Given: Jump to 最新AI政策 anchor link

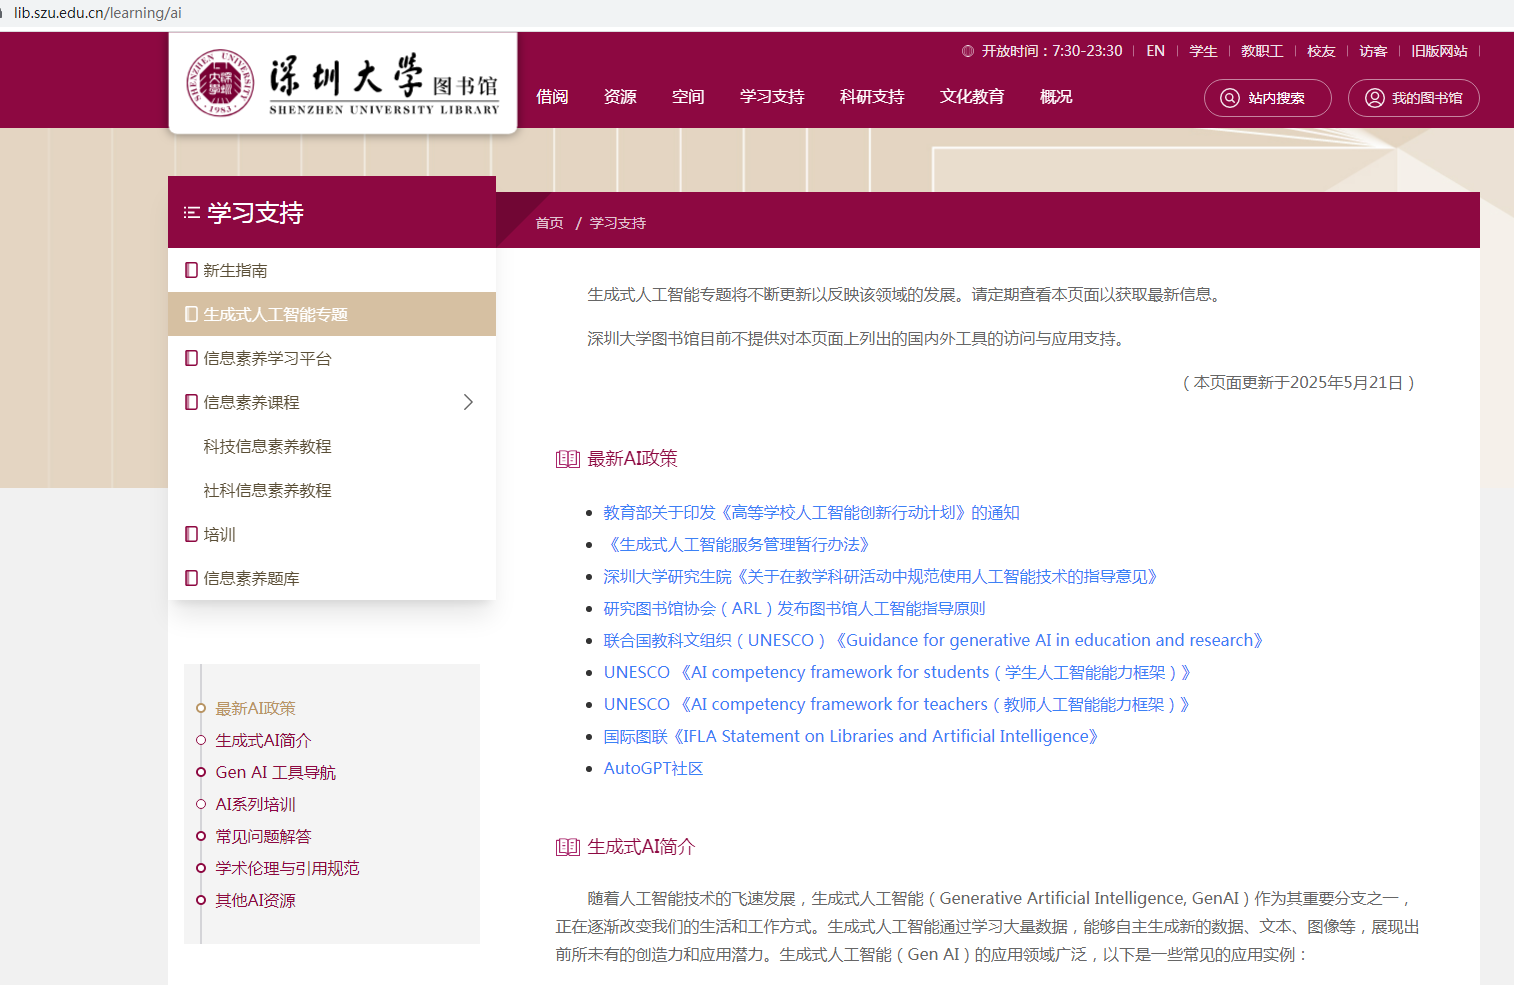Looking at the screenshot, I should coord(255,708).
